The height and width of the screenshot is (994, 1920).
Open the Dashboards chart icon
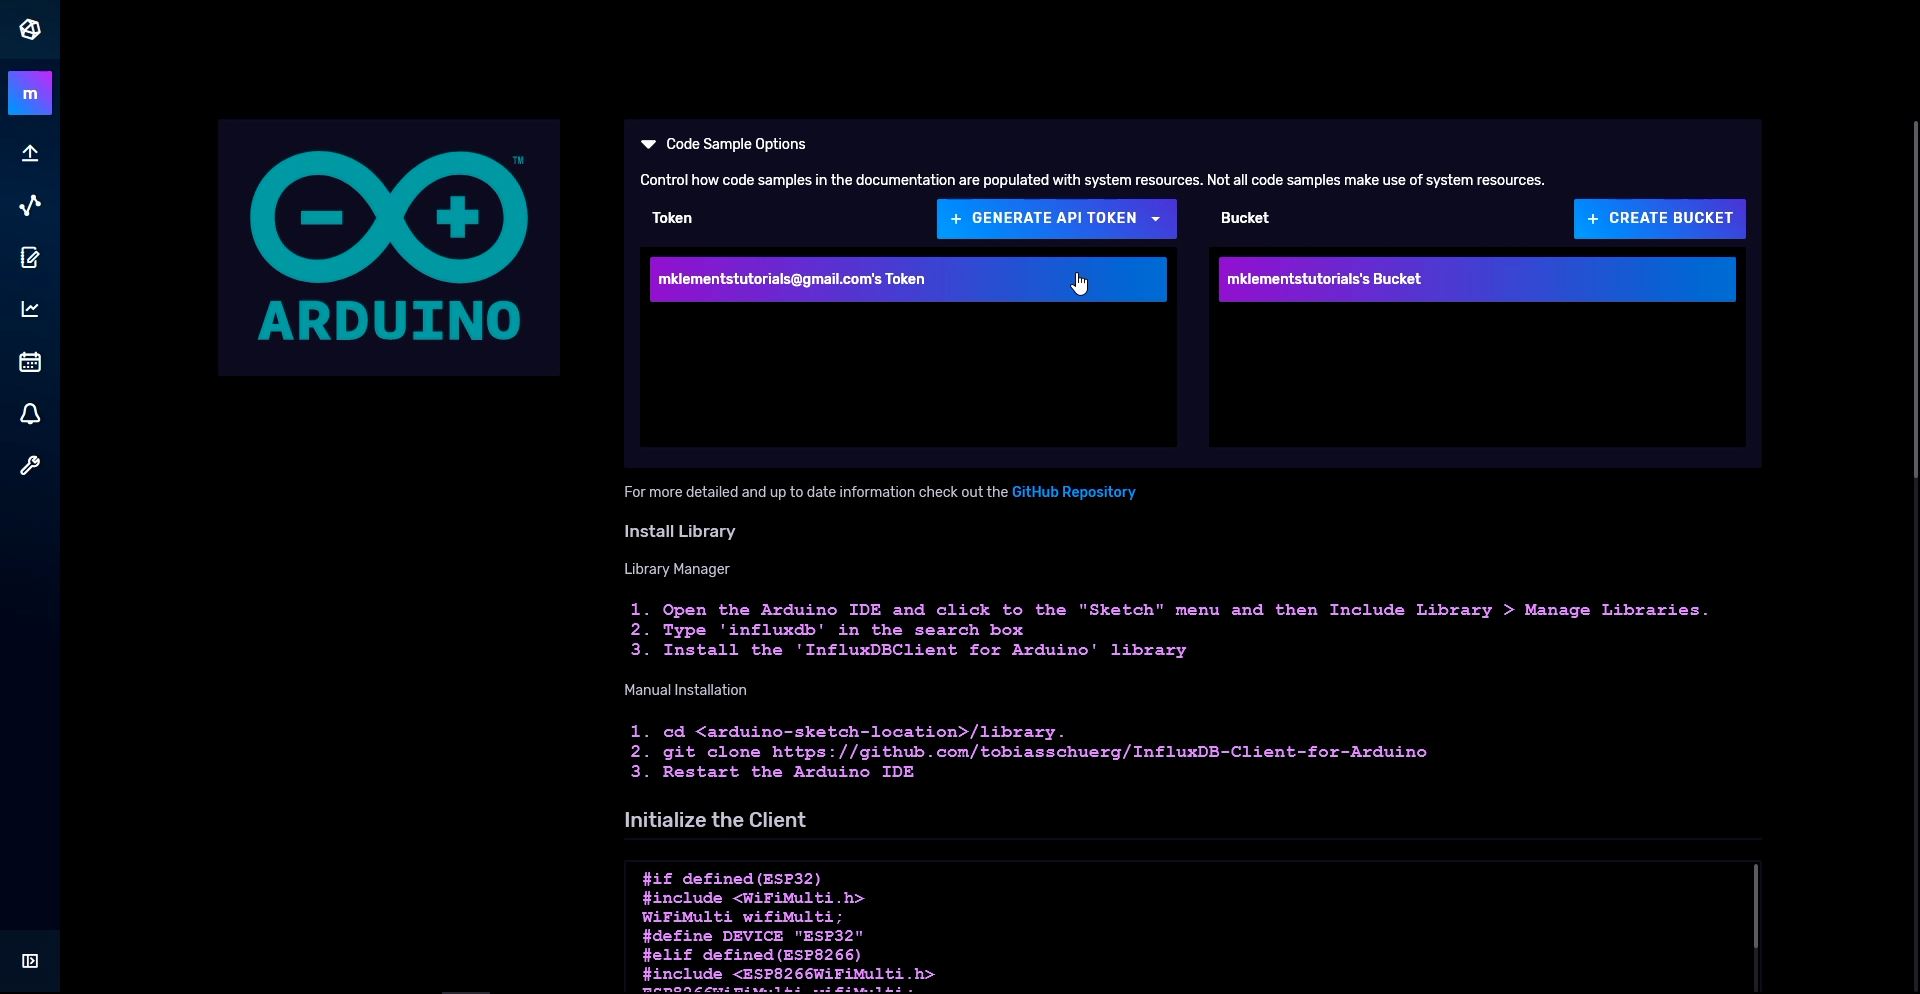[30, 309]
